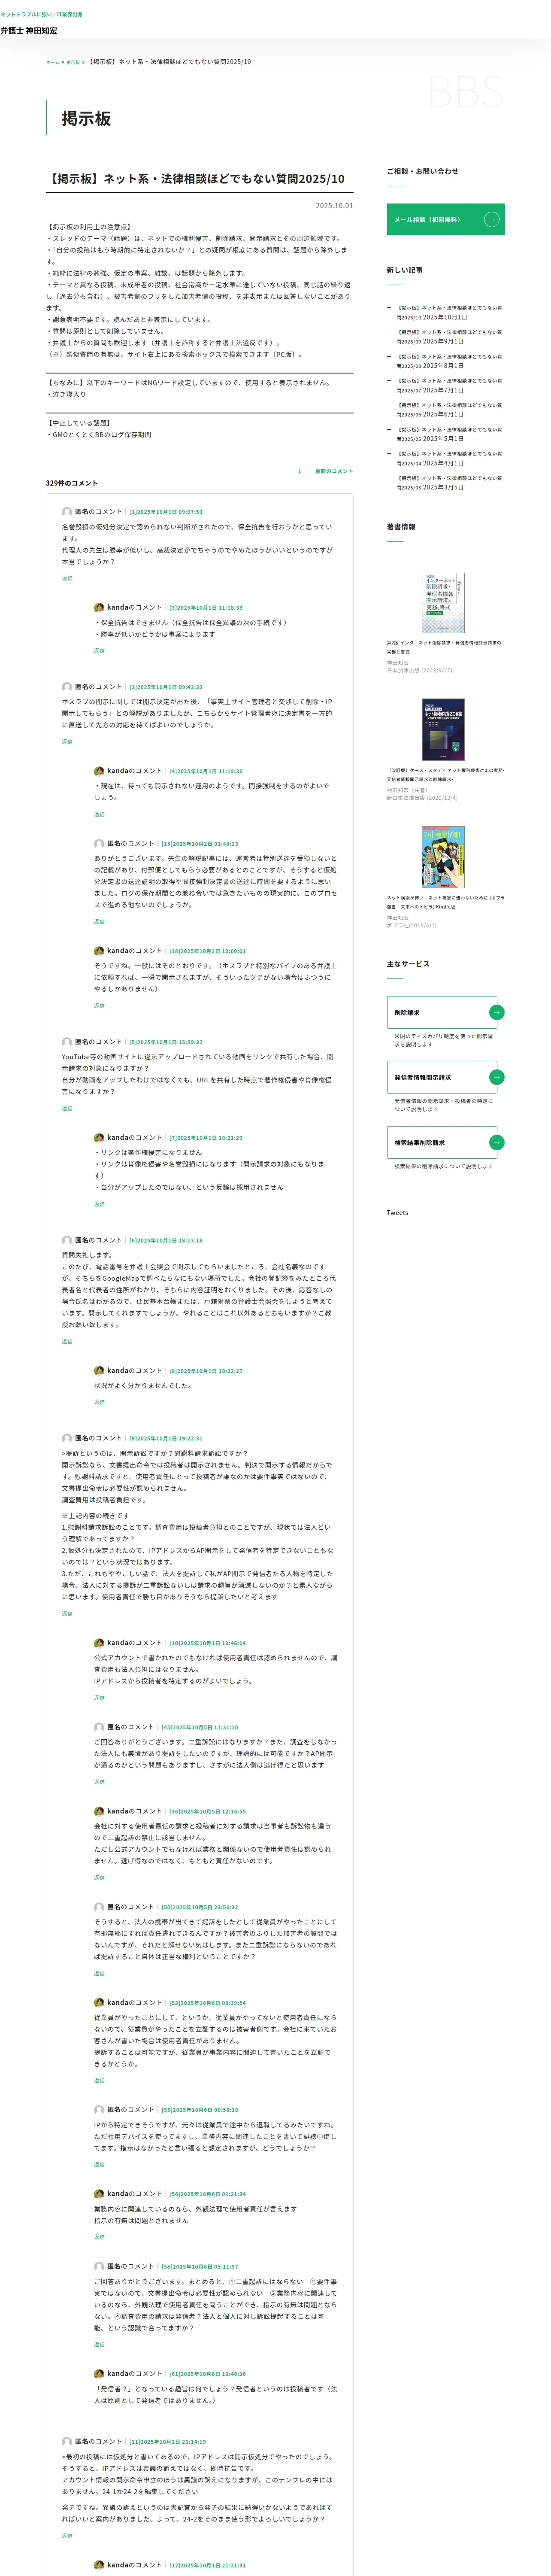Click kanda avatar of comment [8]
551x2576 pixels.
(x=99, y=1370)
